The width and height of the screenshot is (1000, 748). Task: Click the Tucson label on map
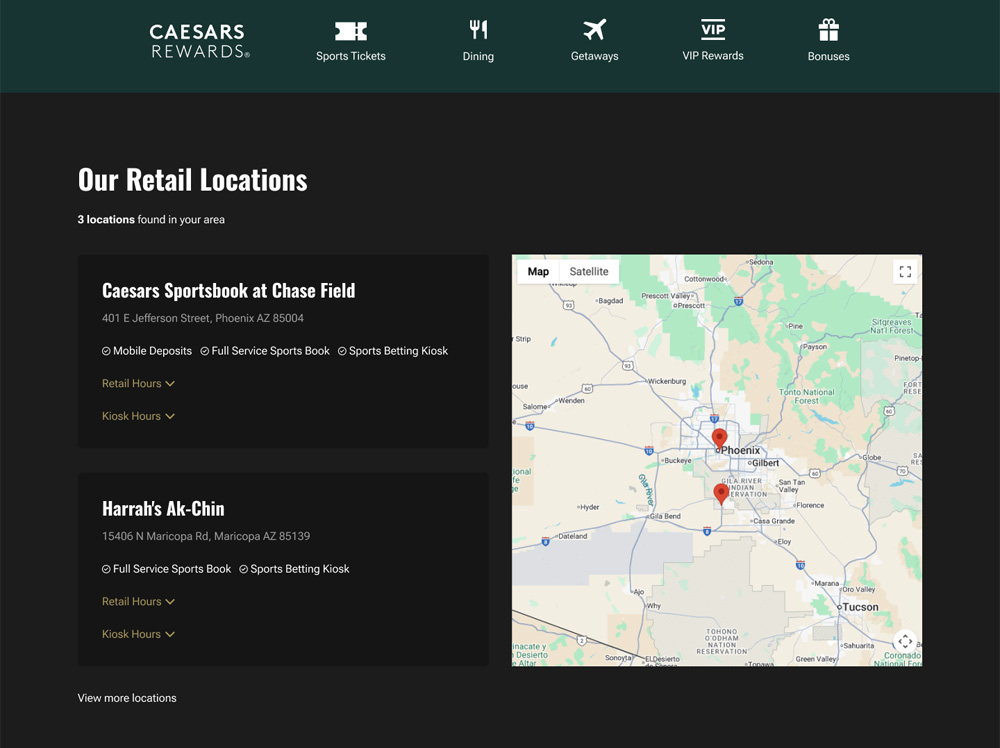pos(860,607)
